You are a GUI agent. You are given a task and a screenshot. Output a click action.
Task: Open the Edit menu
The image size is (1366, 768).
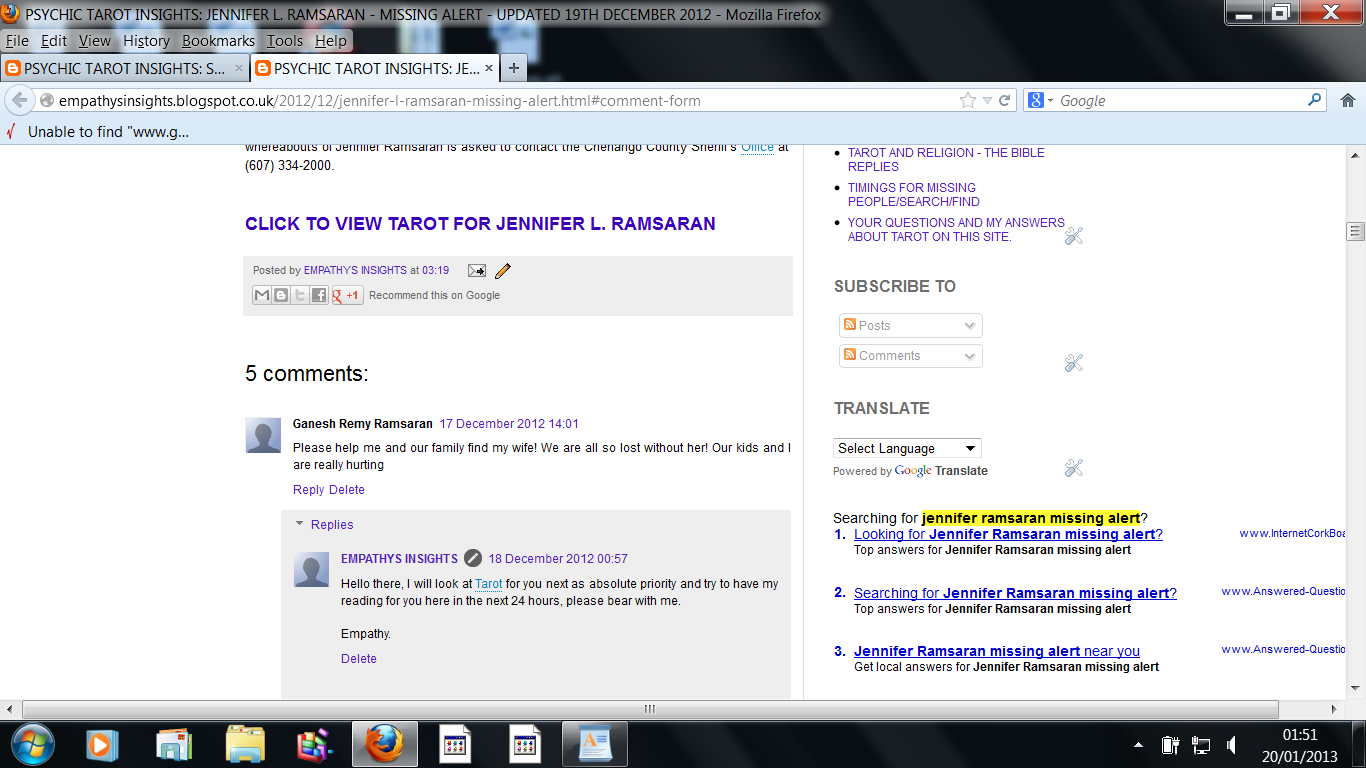(x=54, y=41)
